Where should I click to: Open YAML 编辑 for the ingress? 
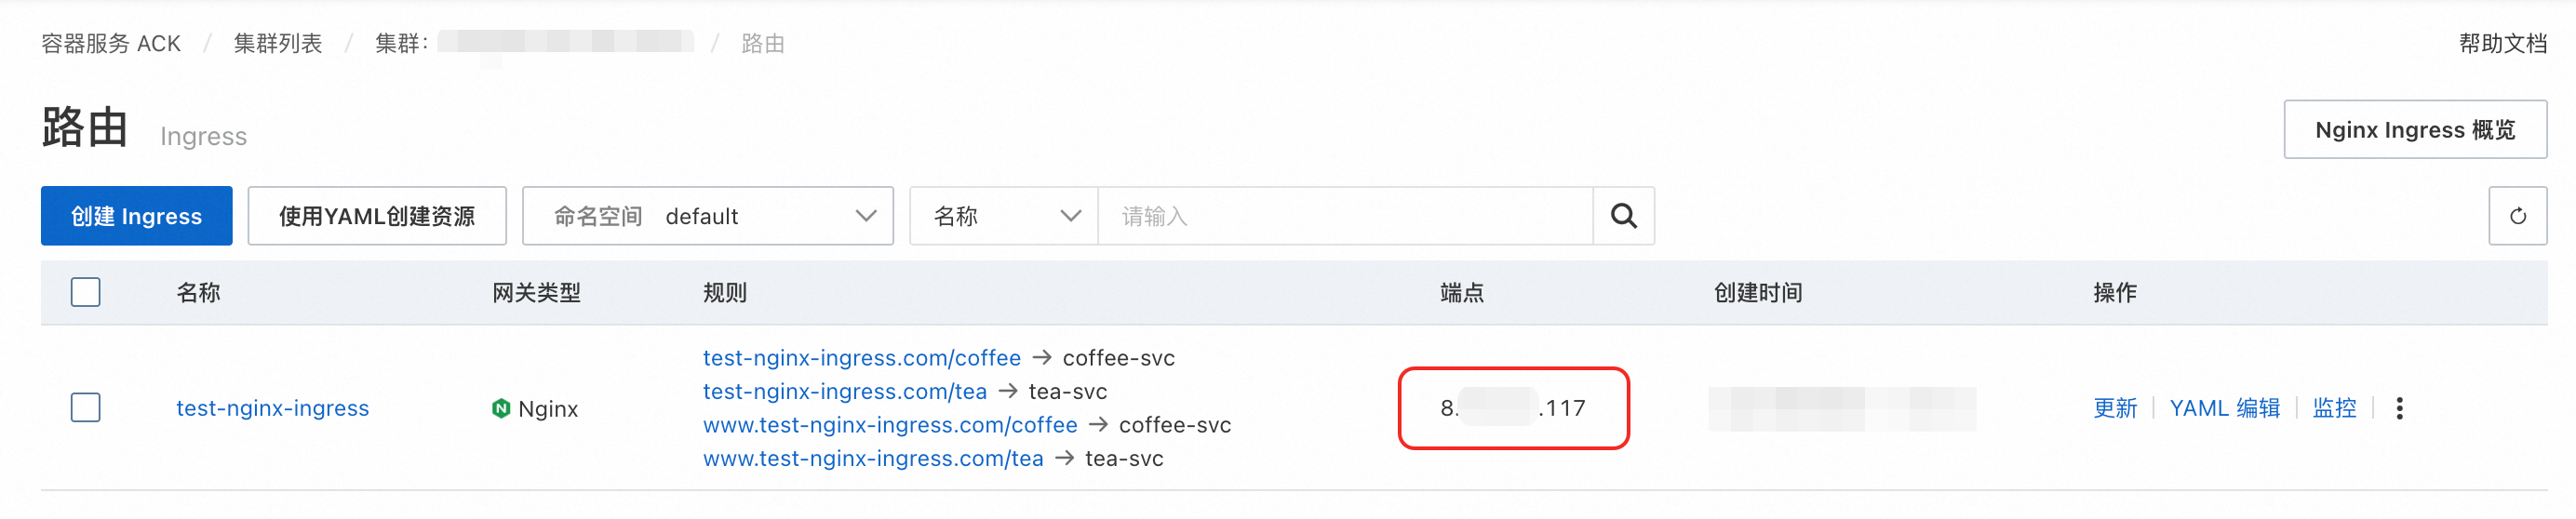pyautogui.click(x=2225, y=408)
